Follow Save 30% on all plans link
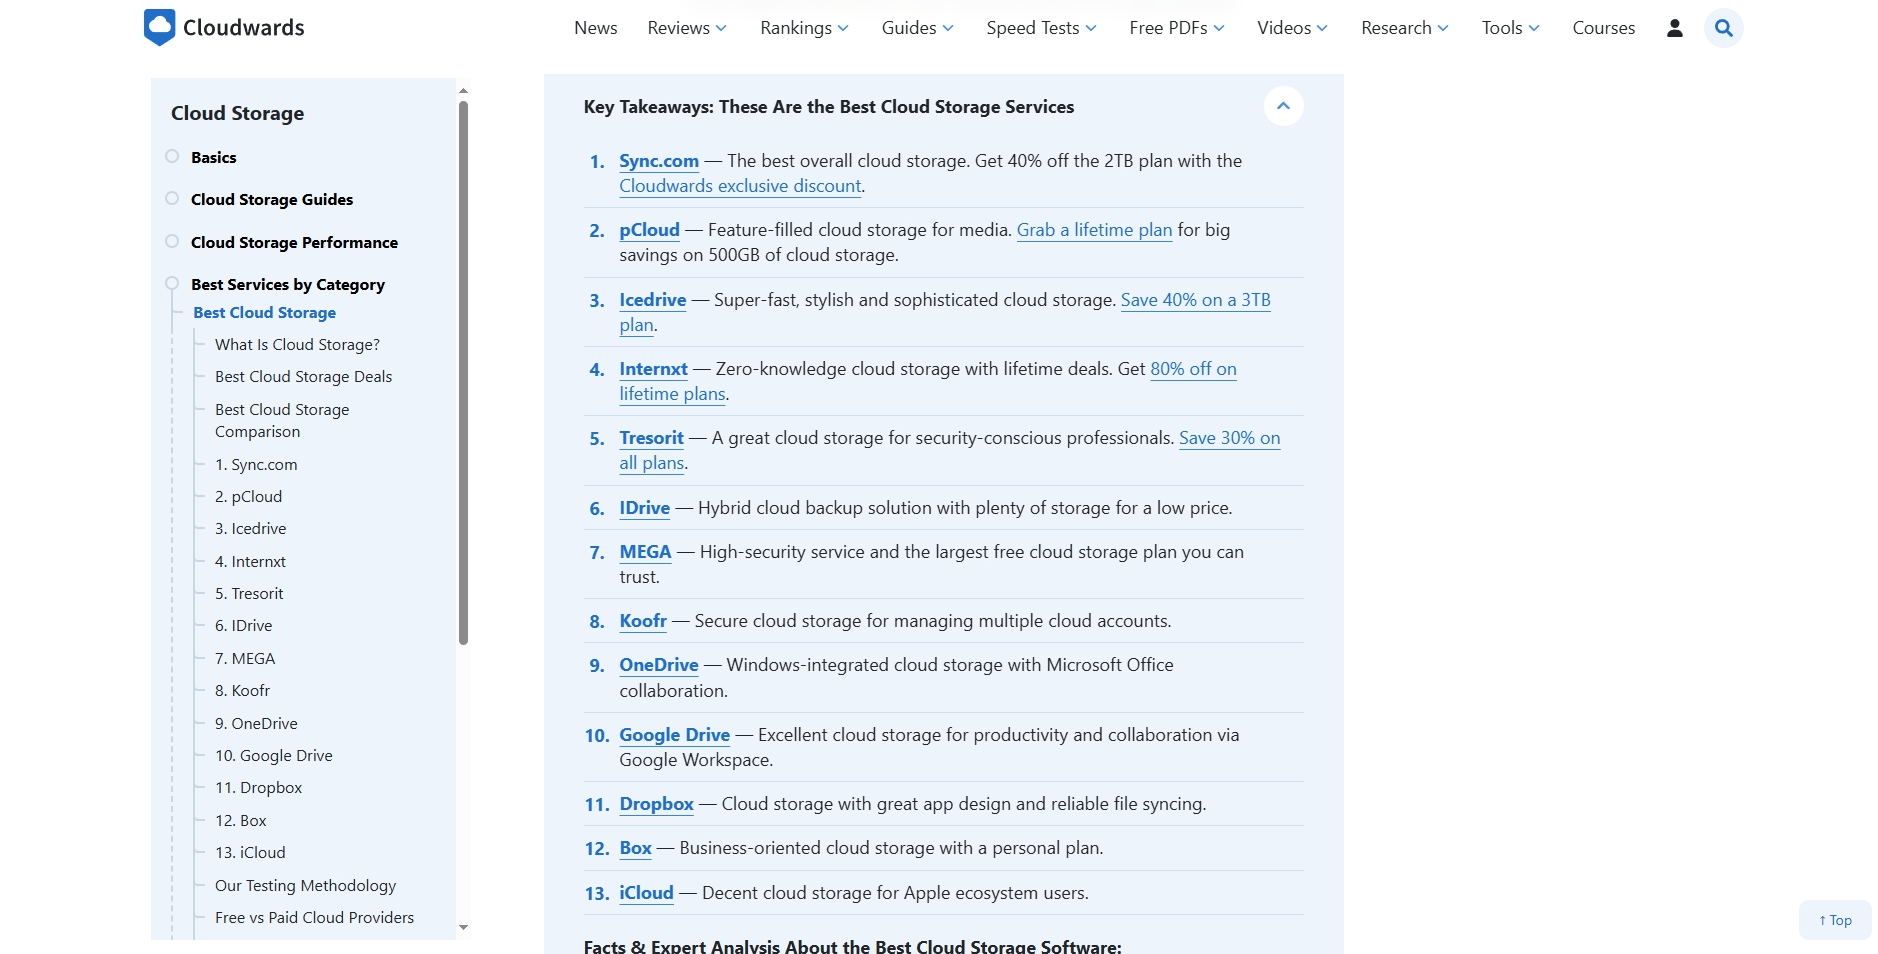Screen dimensions: 1878x954 (x=1229, y=438)
